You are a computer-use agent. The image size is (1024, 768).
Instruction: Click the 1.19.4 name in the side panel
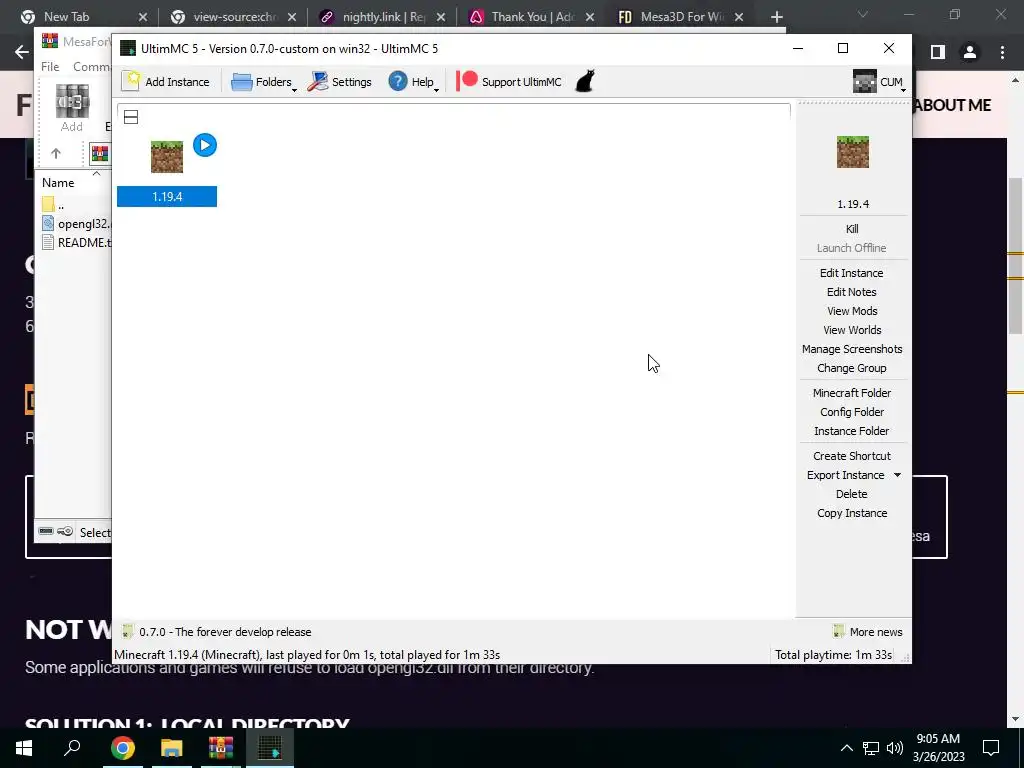[x=853, y=204]
